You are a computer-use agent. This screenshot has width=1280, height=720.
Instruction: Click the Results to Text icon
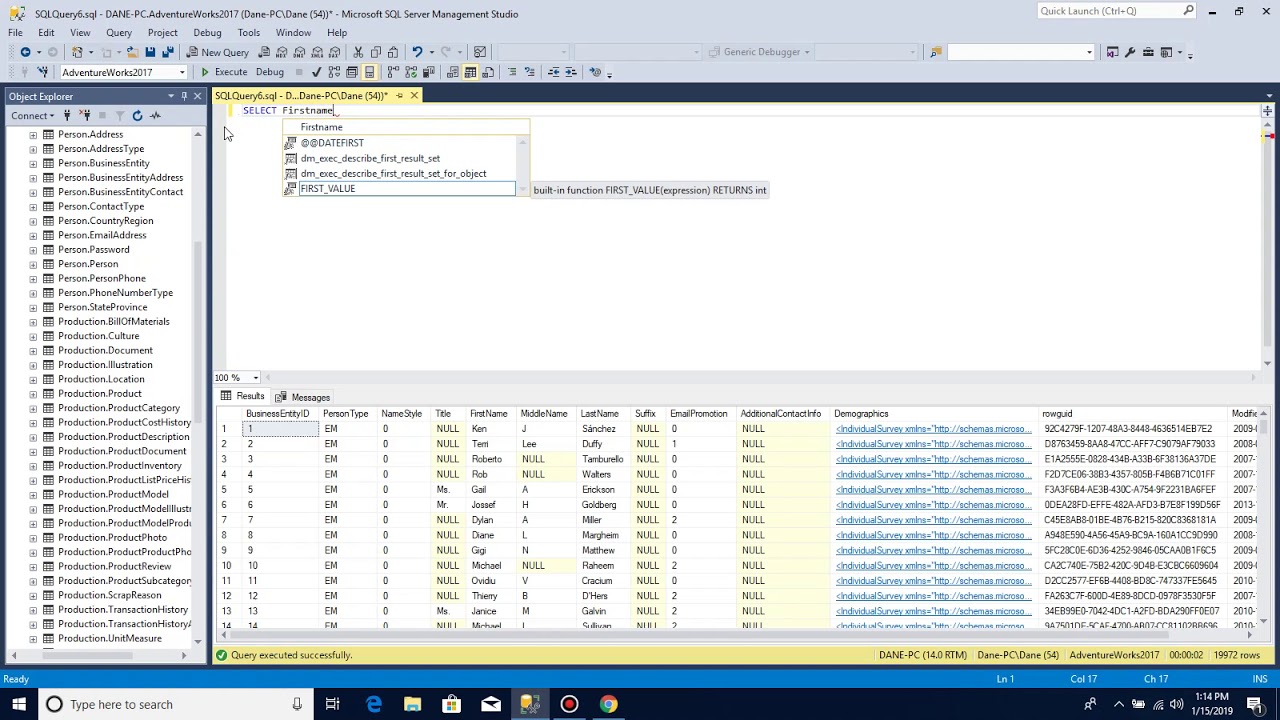tap(453, 72)
